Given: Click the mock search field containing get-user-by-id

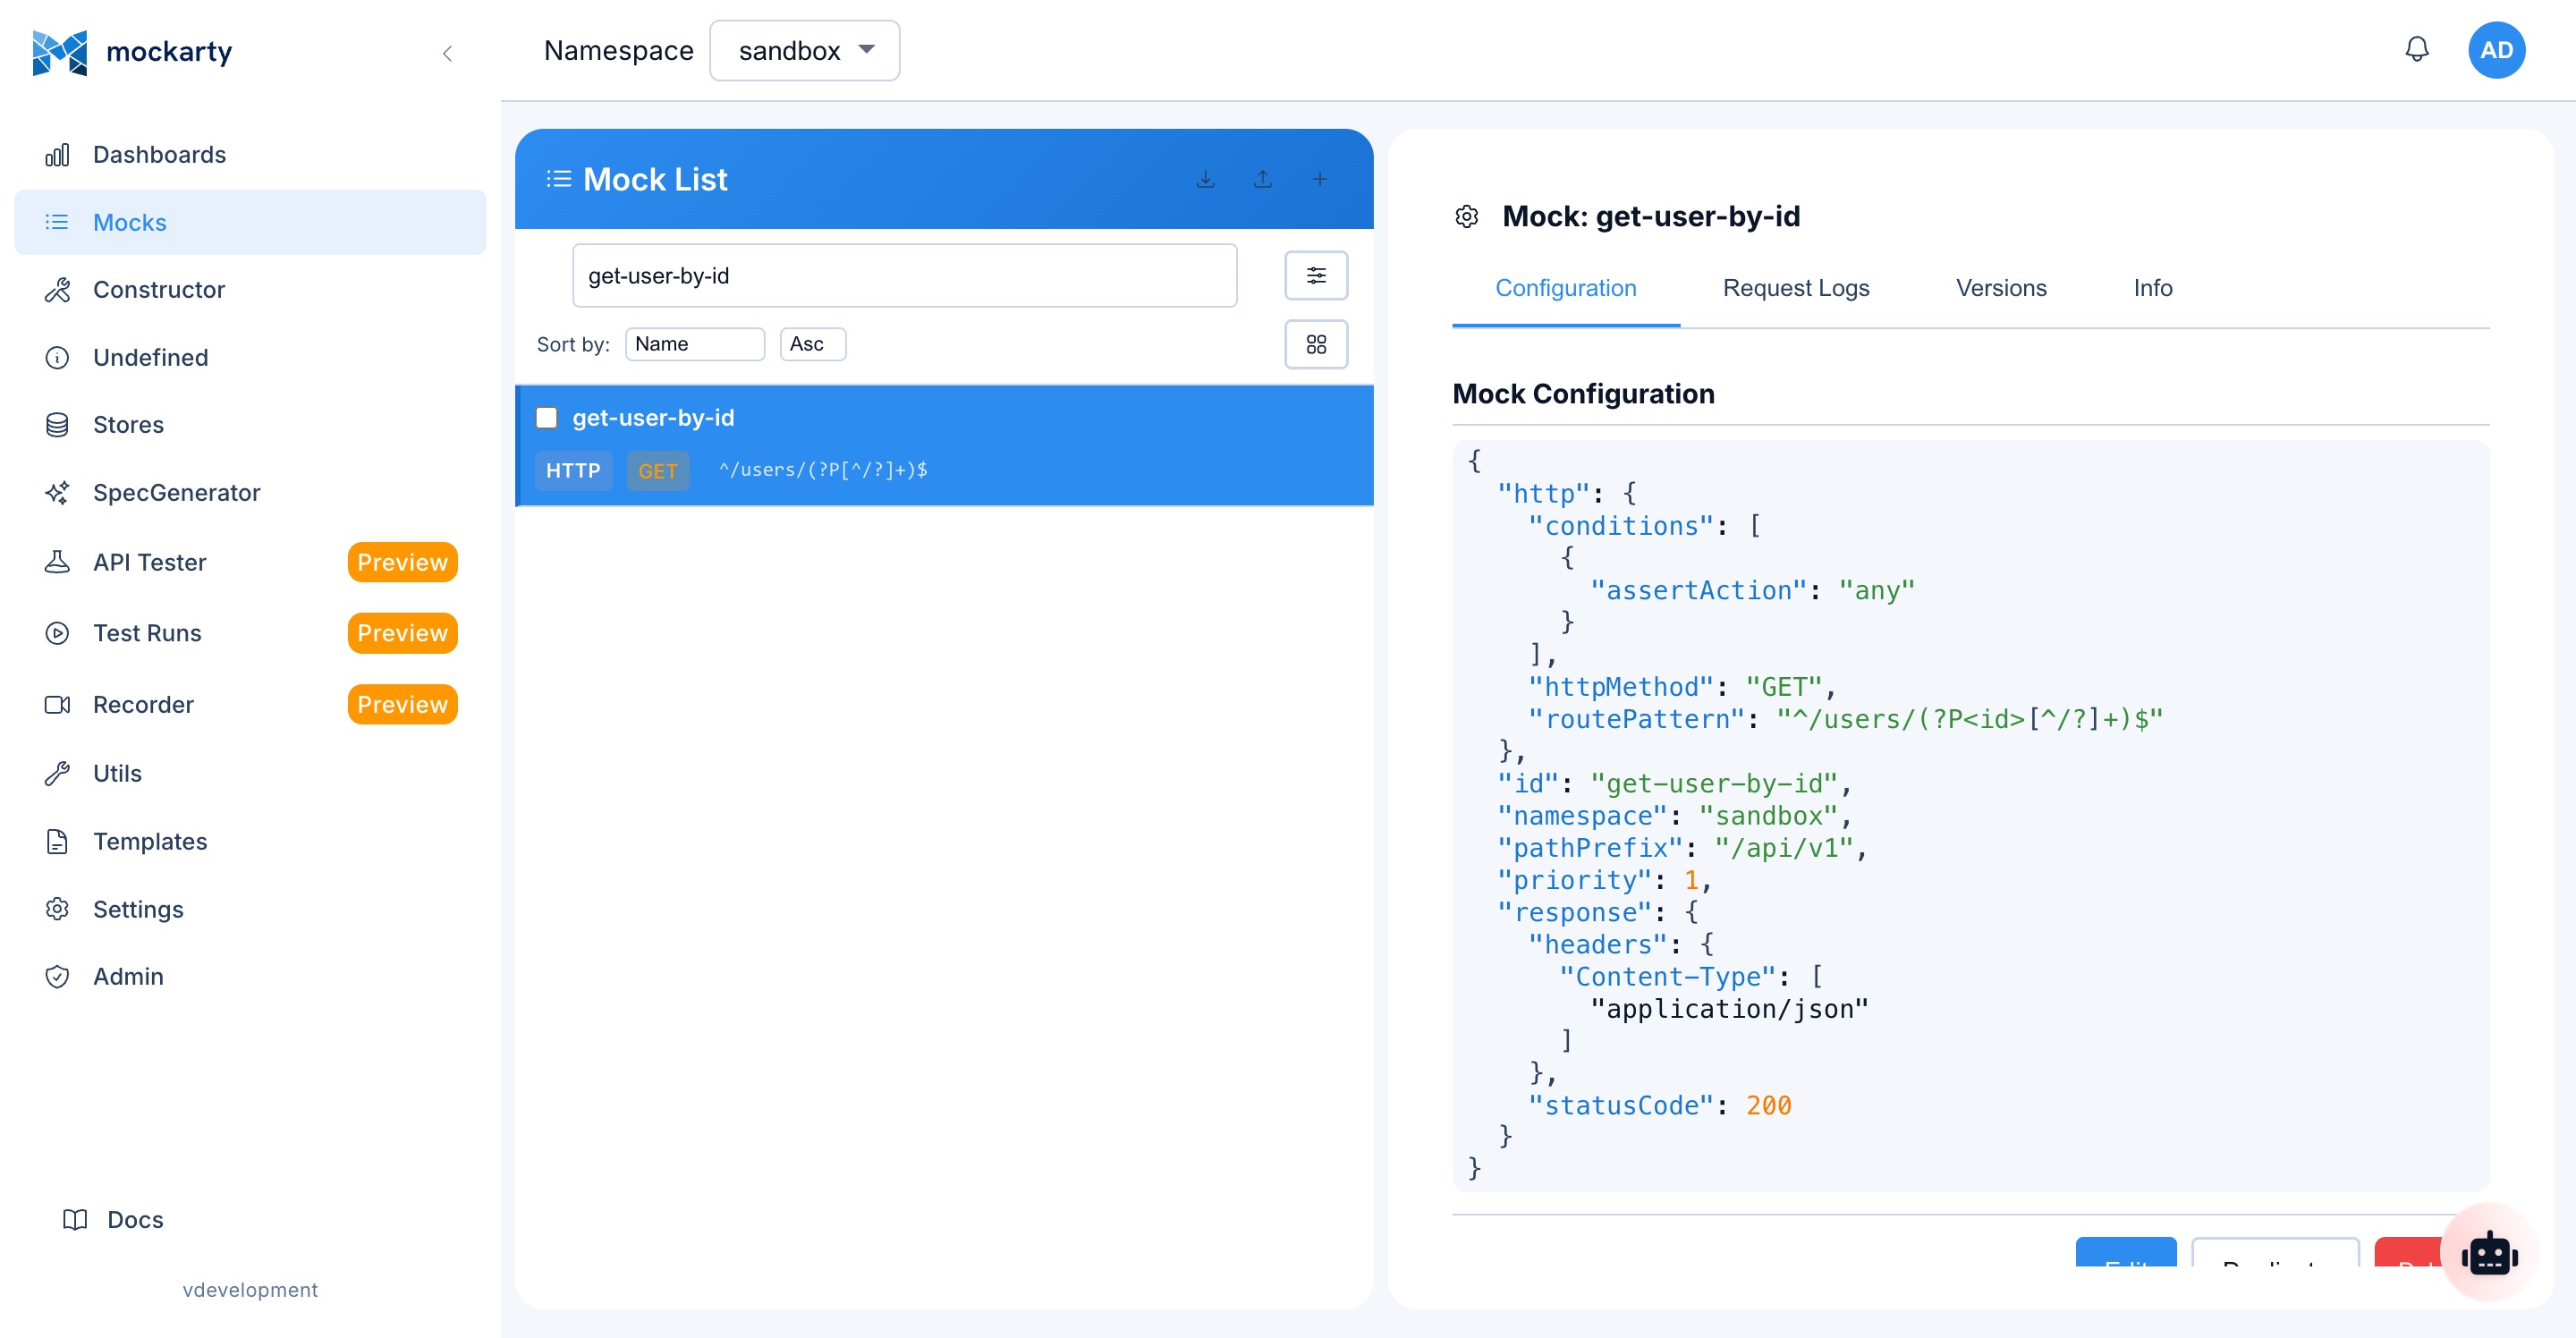Looking at the screenshot, I should click(904, 275).
